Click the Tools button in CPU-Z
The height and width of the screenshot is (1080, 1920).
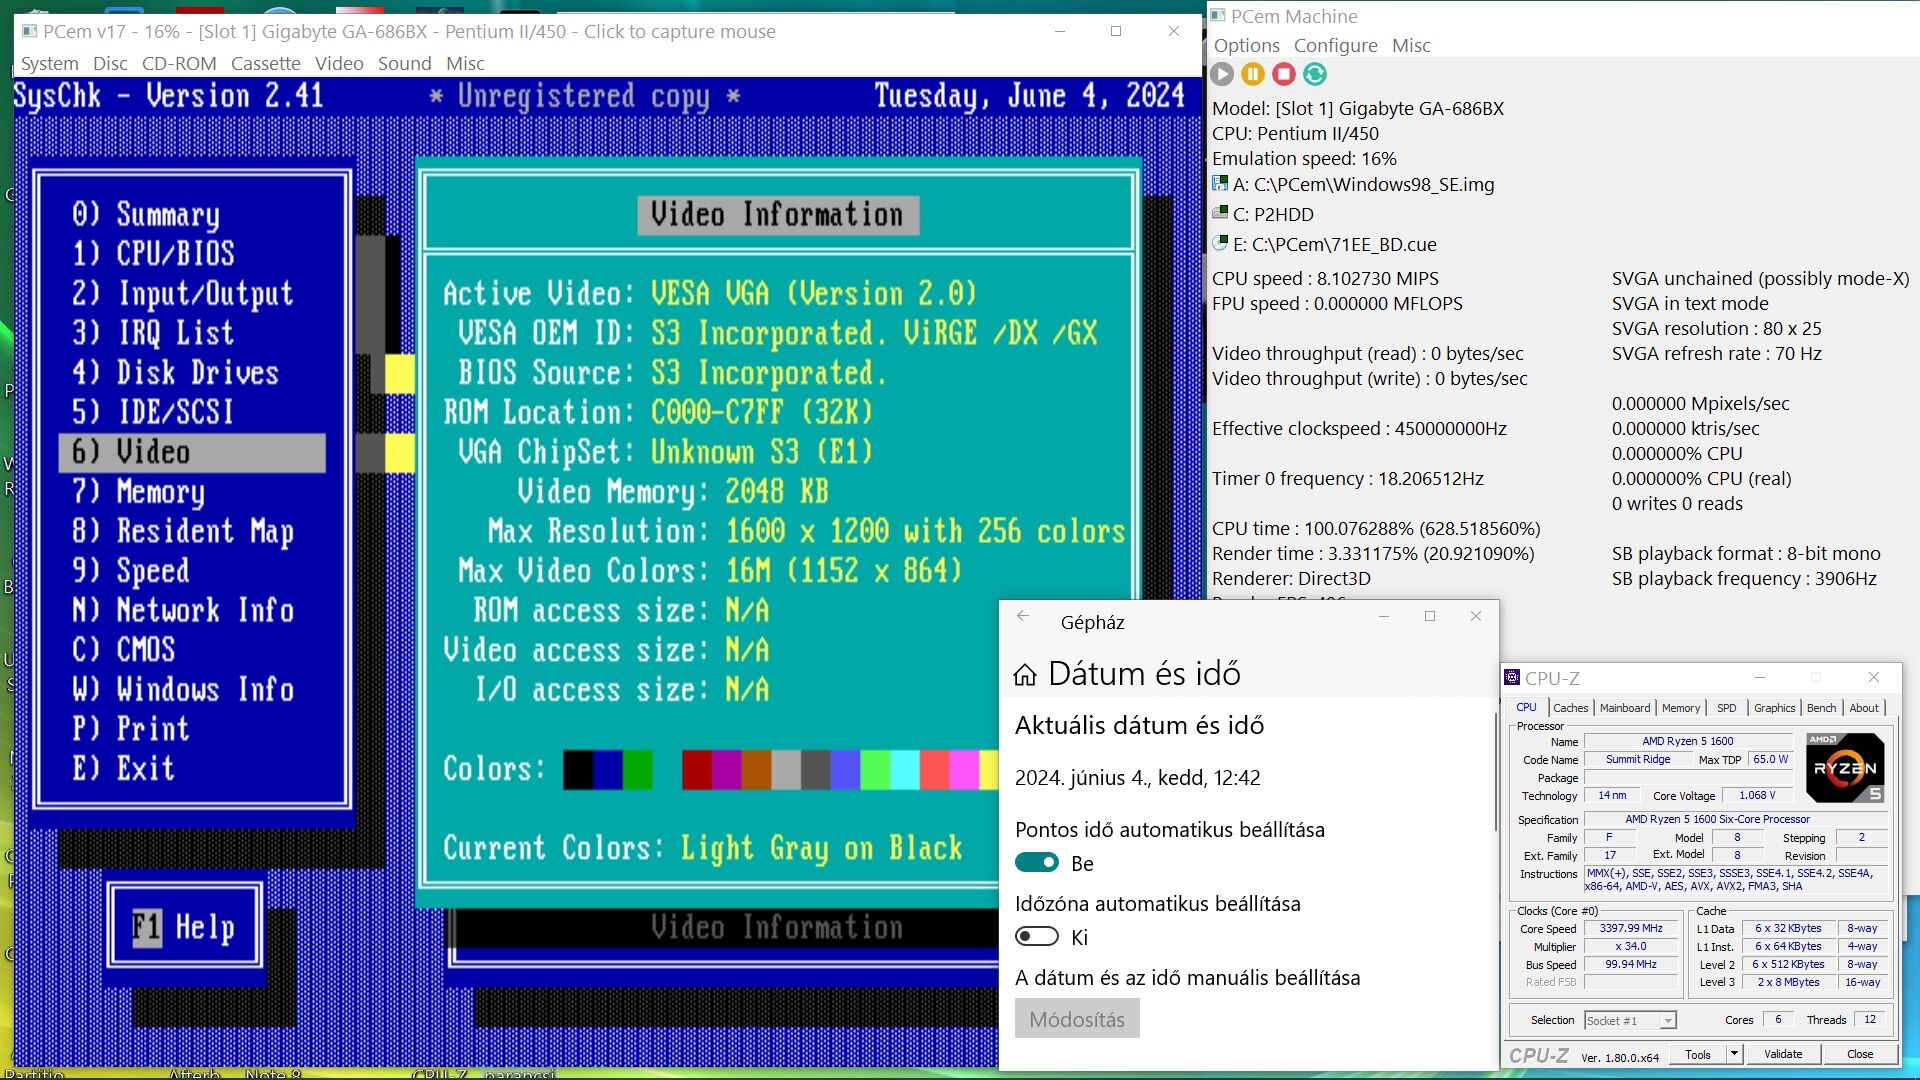point(1698,1054)
